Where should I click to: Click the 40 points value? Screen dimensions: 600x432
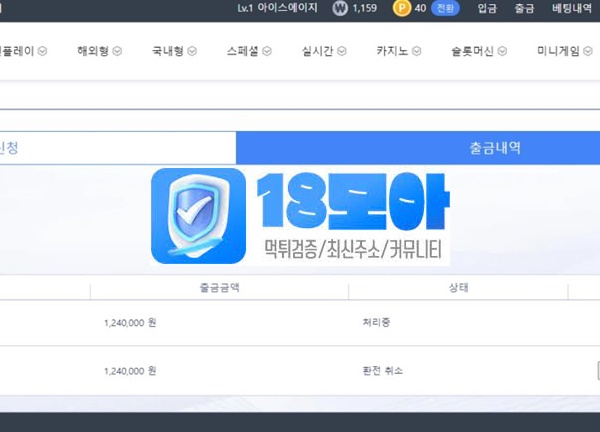(420, 8)
